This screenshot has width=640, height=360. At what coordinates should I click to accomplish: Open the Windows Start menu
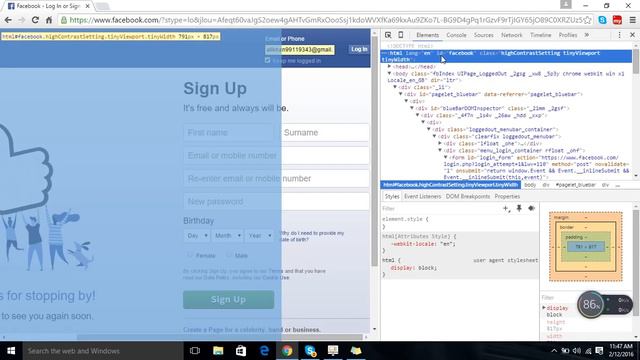[x=11, y=351]
